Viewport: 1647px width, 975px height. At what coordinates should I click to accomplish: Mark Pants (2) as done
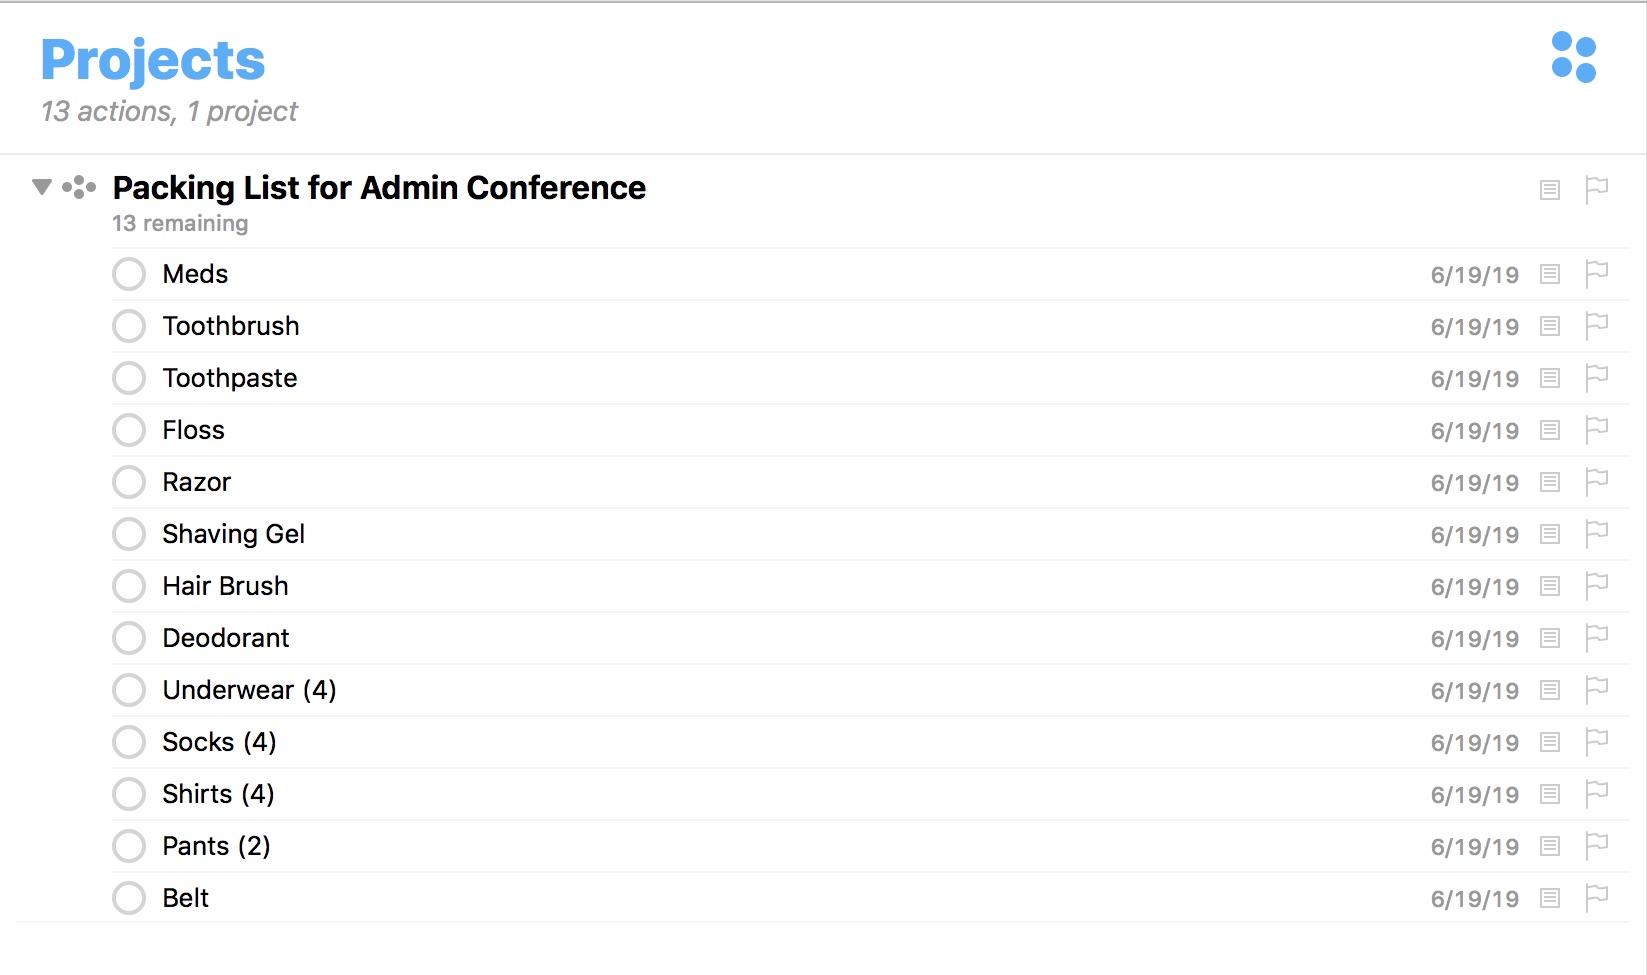point(129,846)
